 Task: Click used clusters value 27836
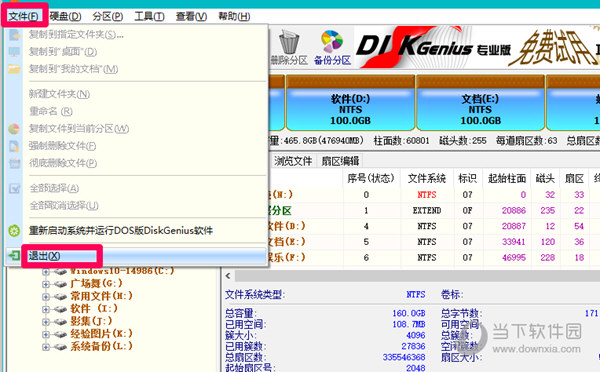click(413, 346)
